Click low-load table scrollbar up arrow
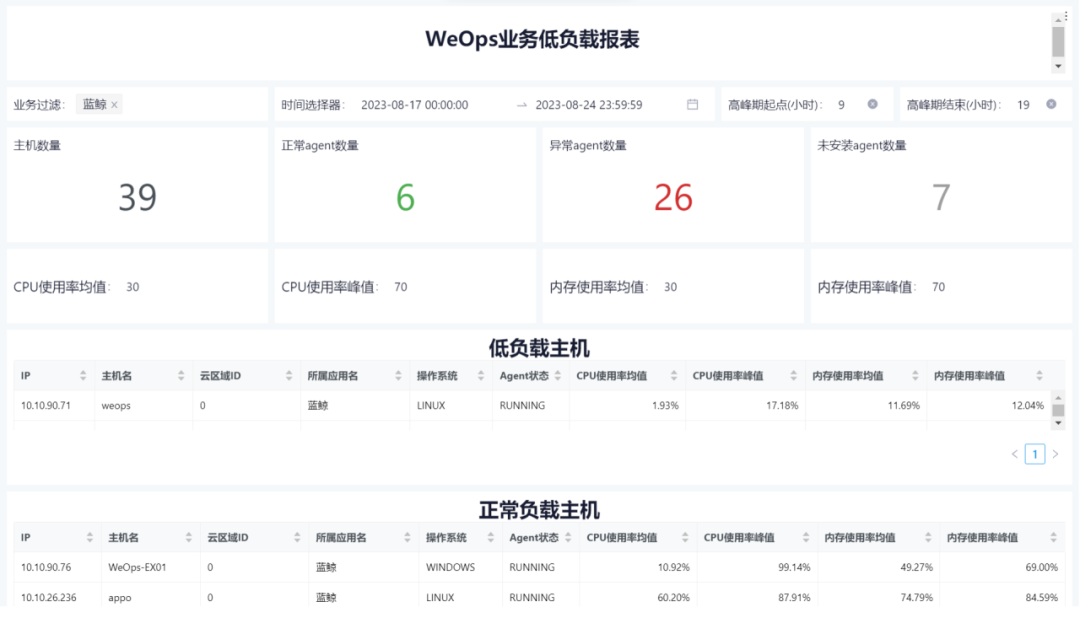1080x618 pixels. 1059,398
